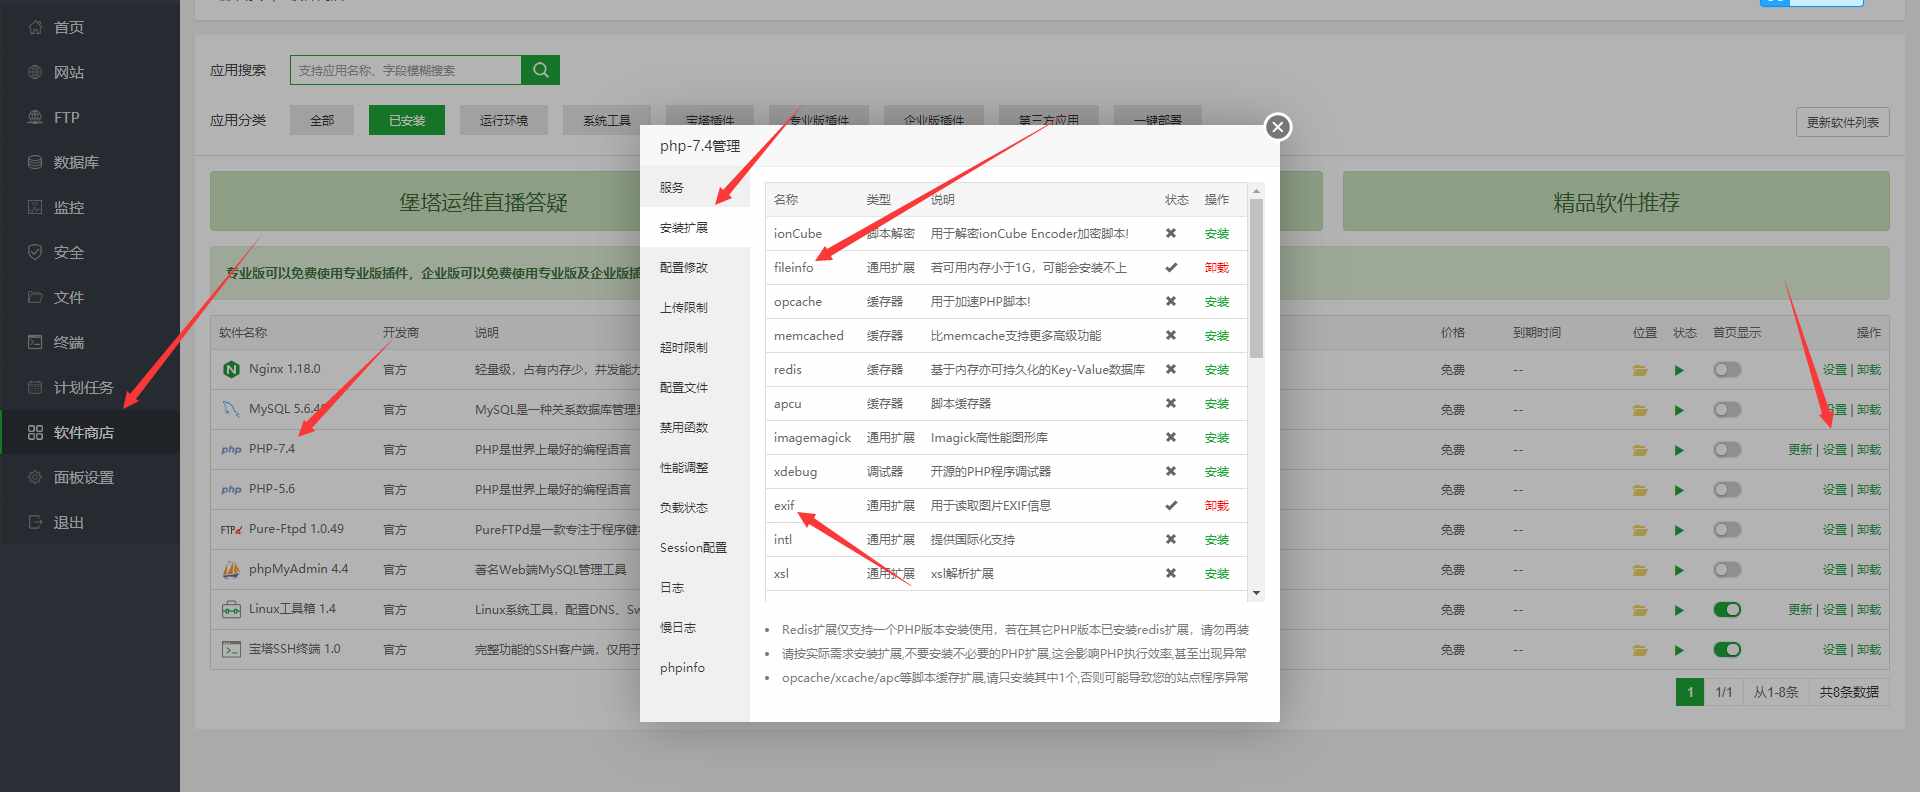Image resolution: width=1920 pixels, height=792 pixels.
Task: Click the terminal sidebar icon
Action: tap(35, 342)
